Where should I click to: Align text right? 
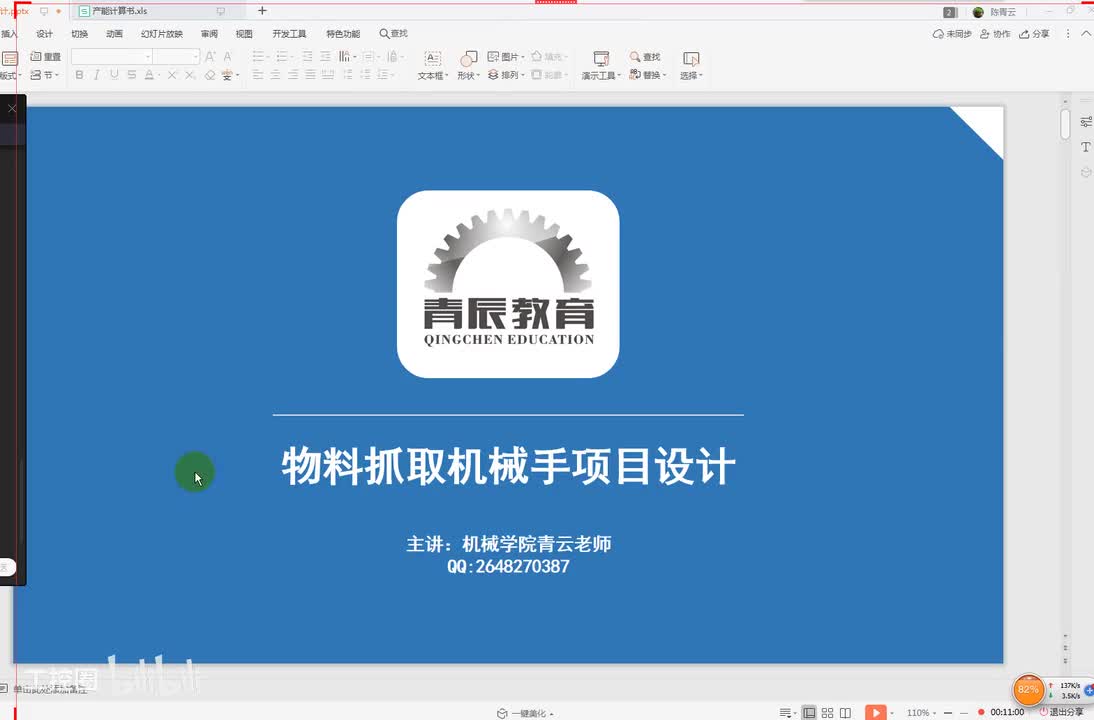coord(293,75)
